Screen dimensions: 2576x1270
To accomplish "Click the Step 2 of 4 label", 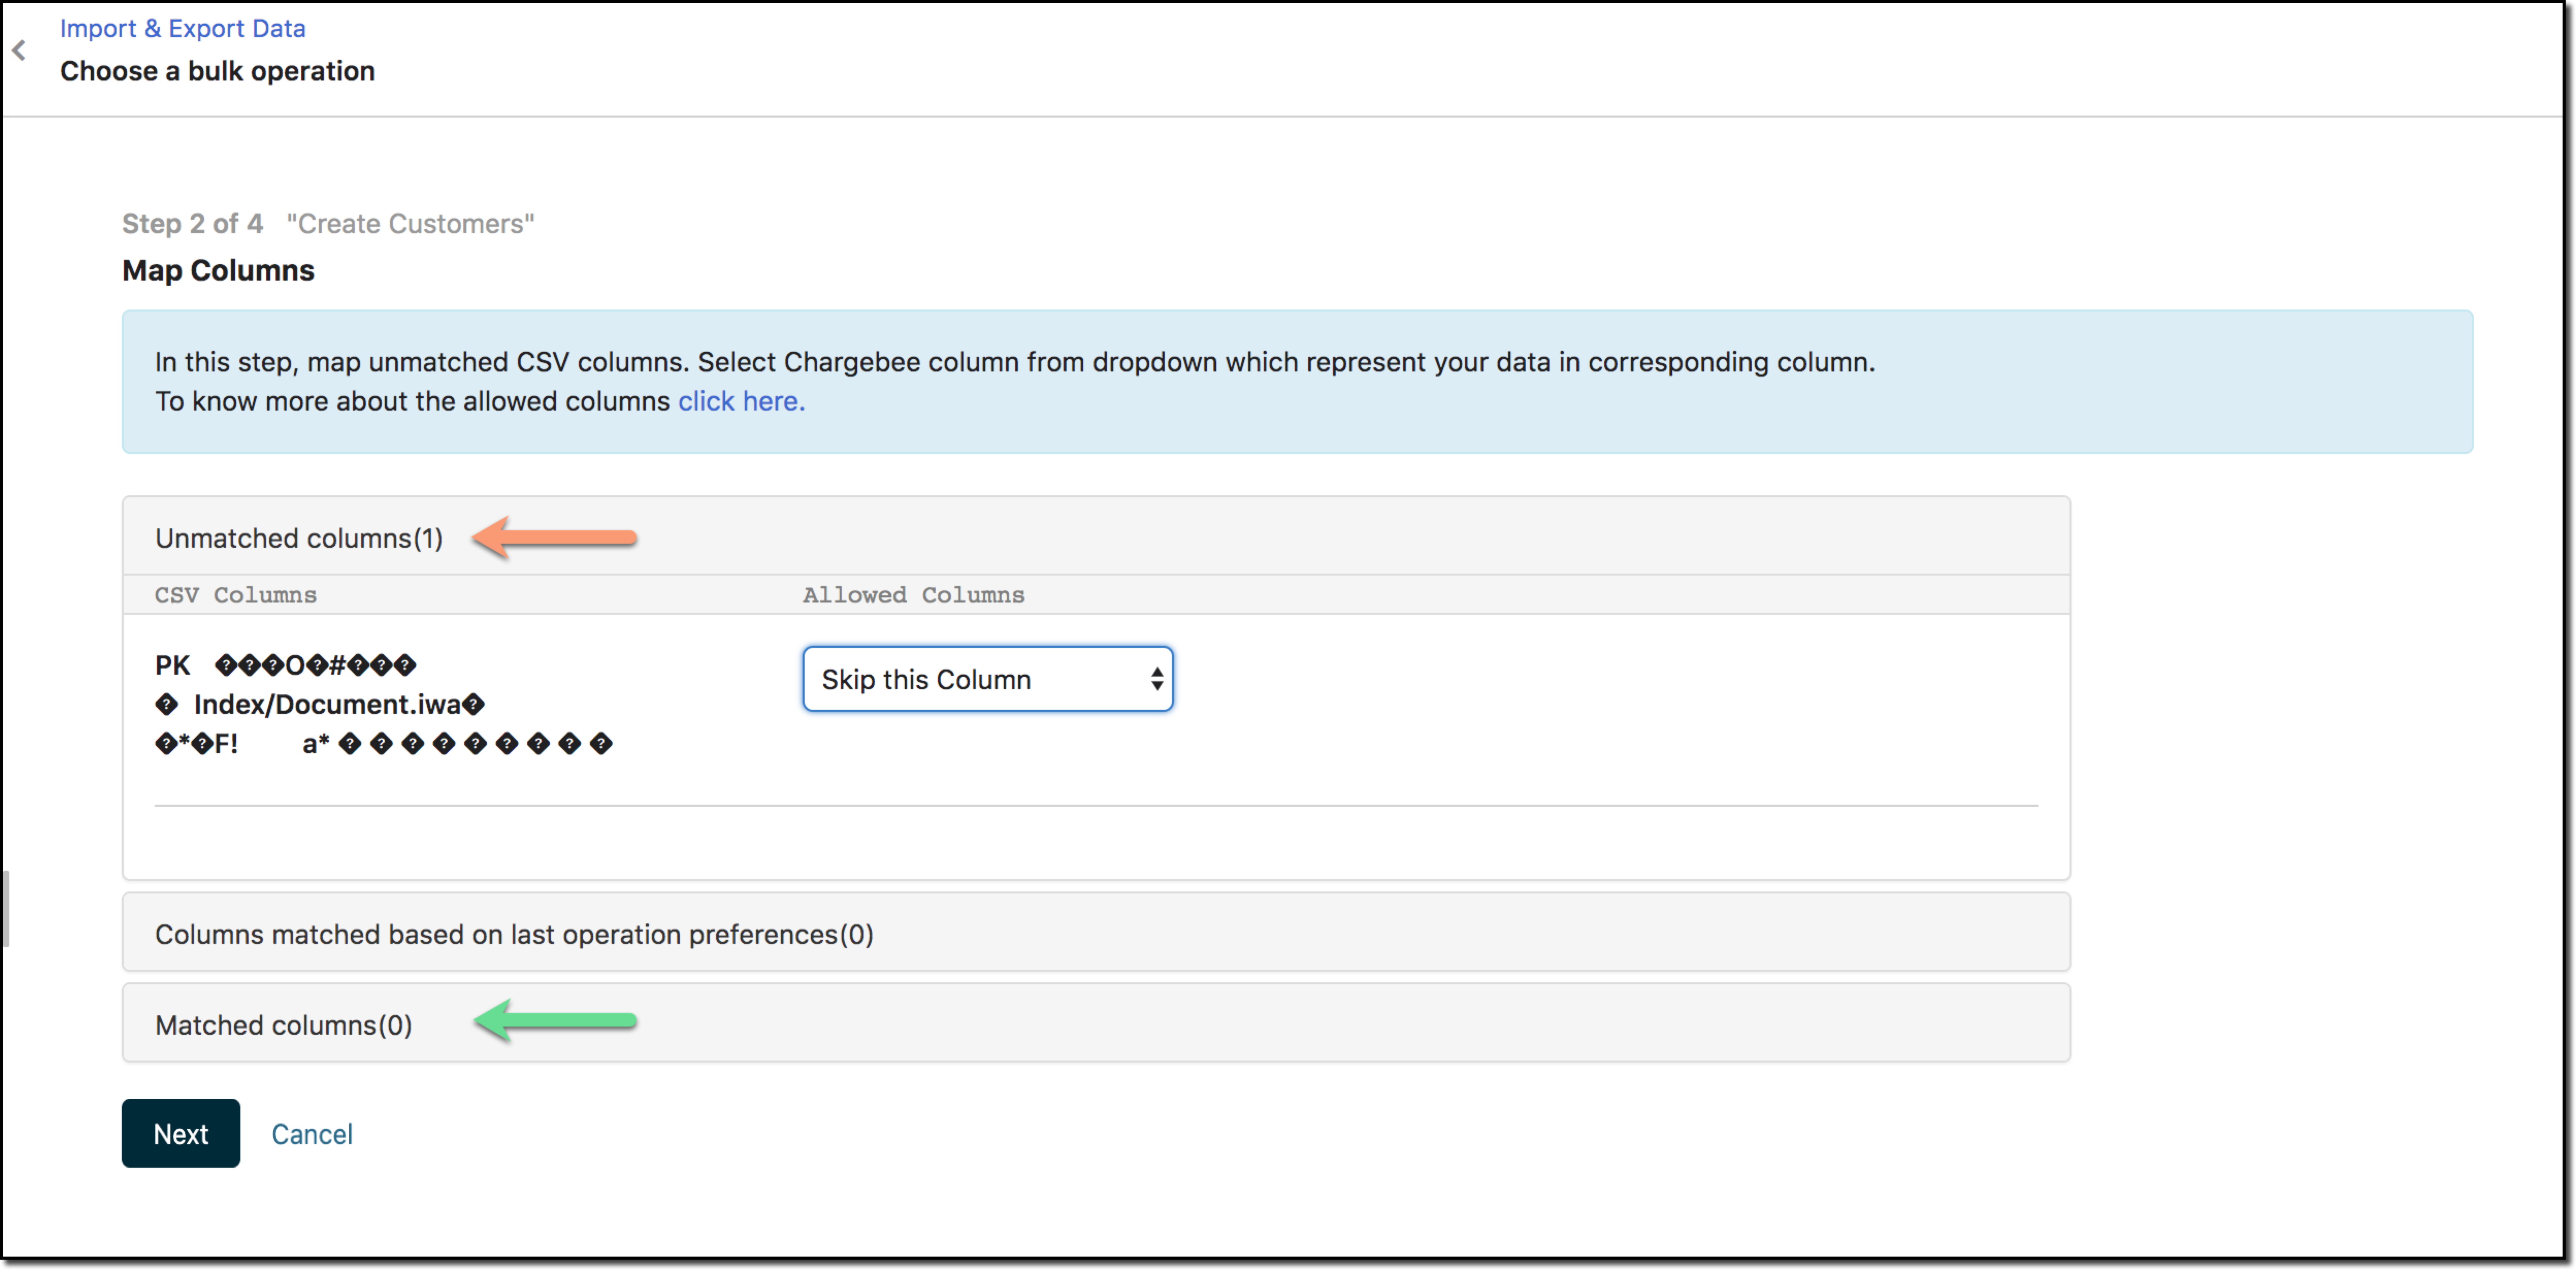I will (192, 224).
